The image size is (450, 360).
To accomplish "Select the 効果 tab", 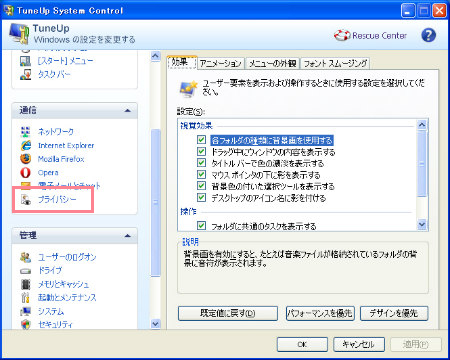I will coord(182,62).
